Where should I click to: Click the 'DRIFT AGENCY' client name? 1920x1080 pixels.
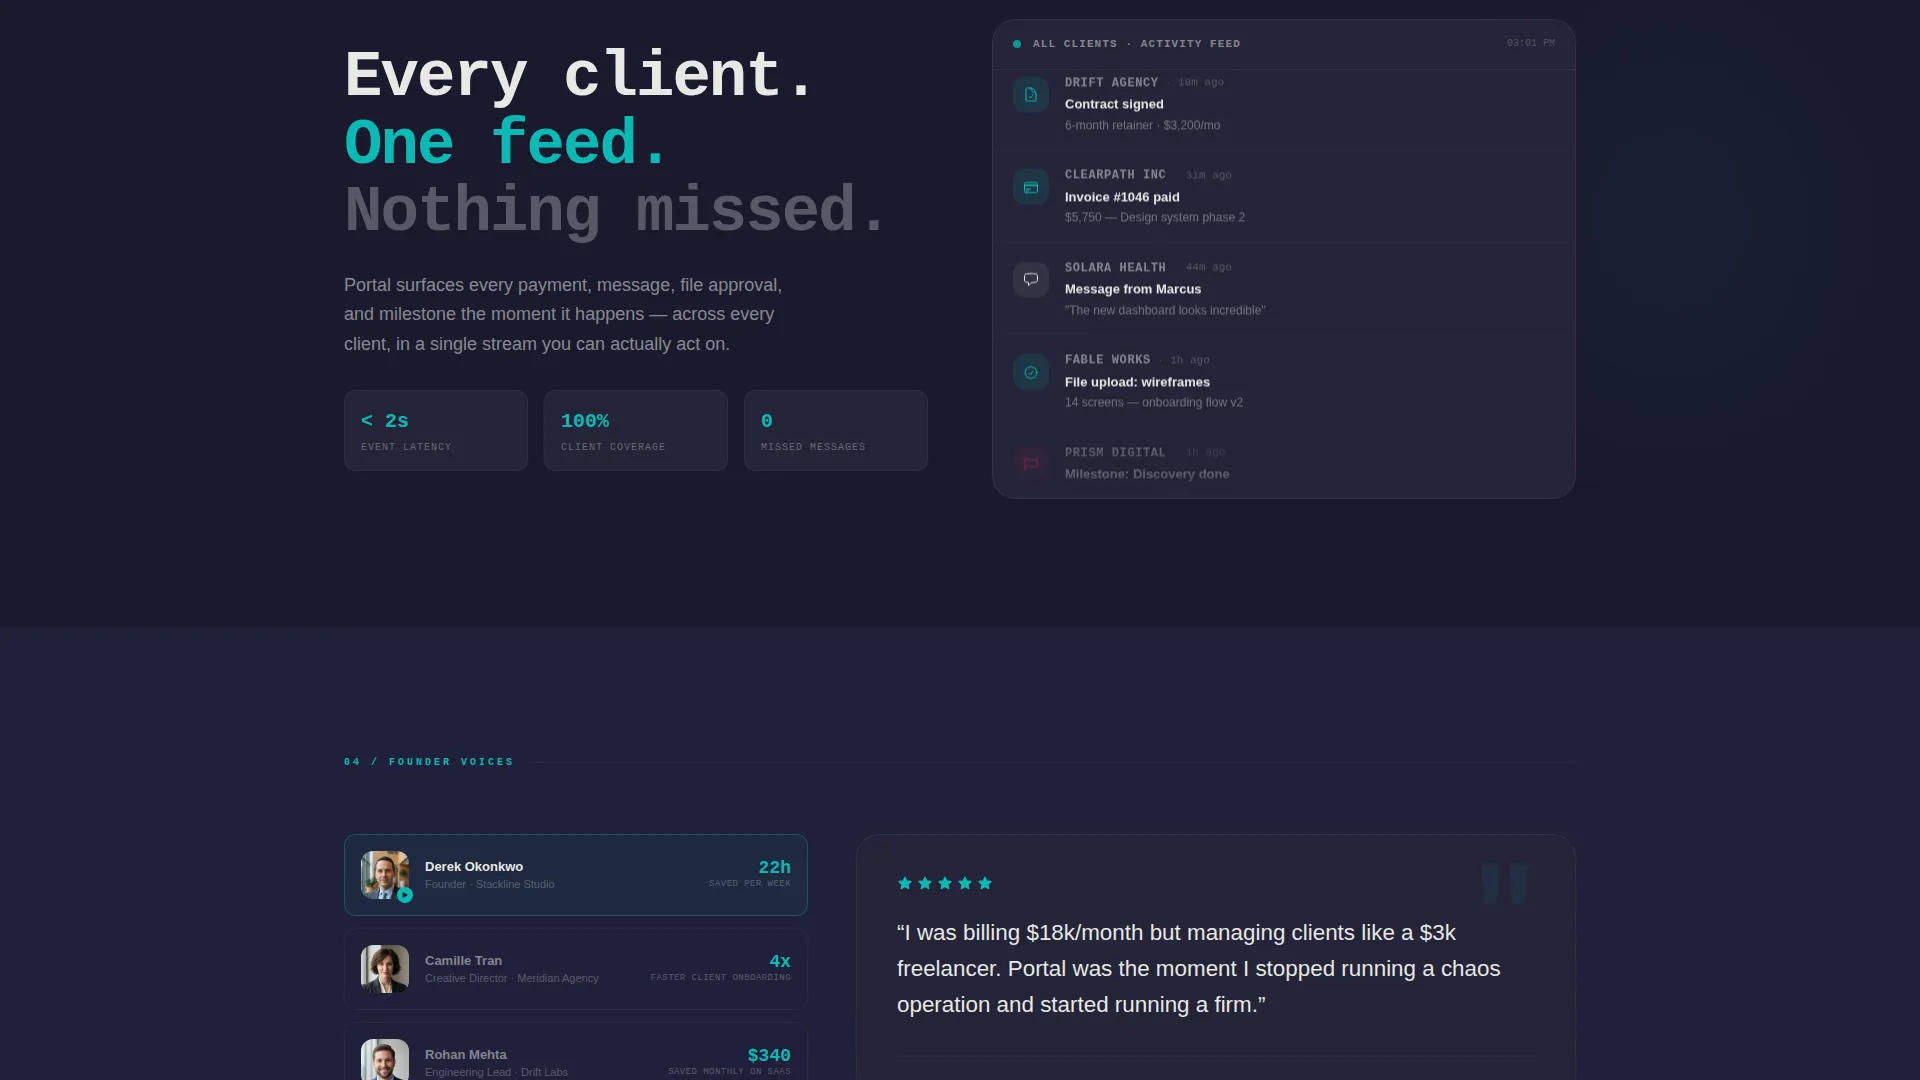point(1111,82)
